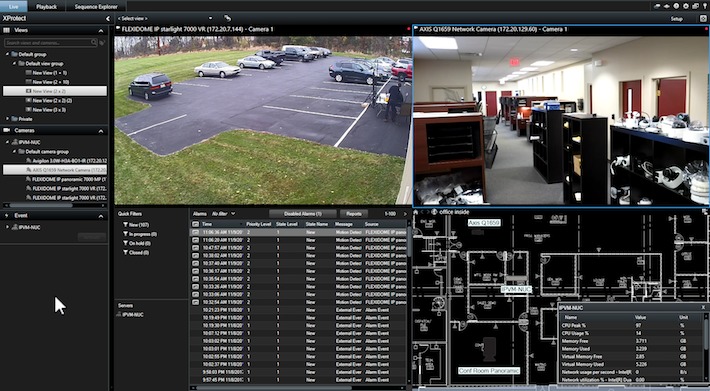
Task: Select the FLEXIDOME starlight parking lot video
Action: (x=263, y=120)
